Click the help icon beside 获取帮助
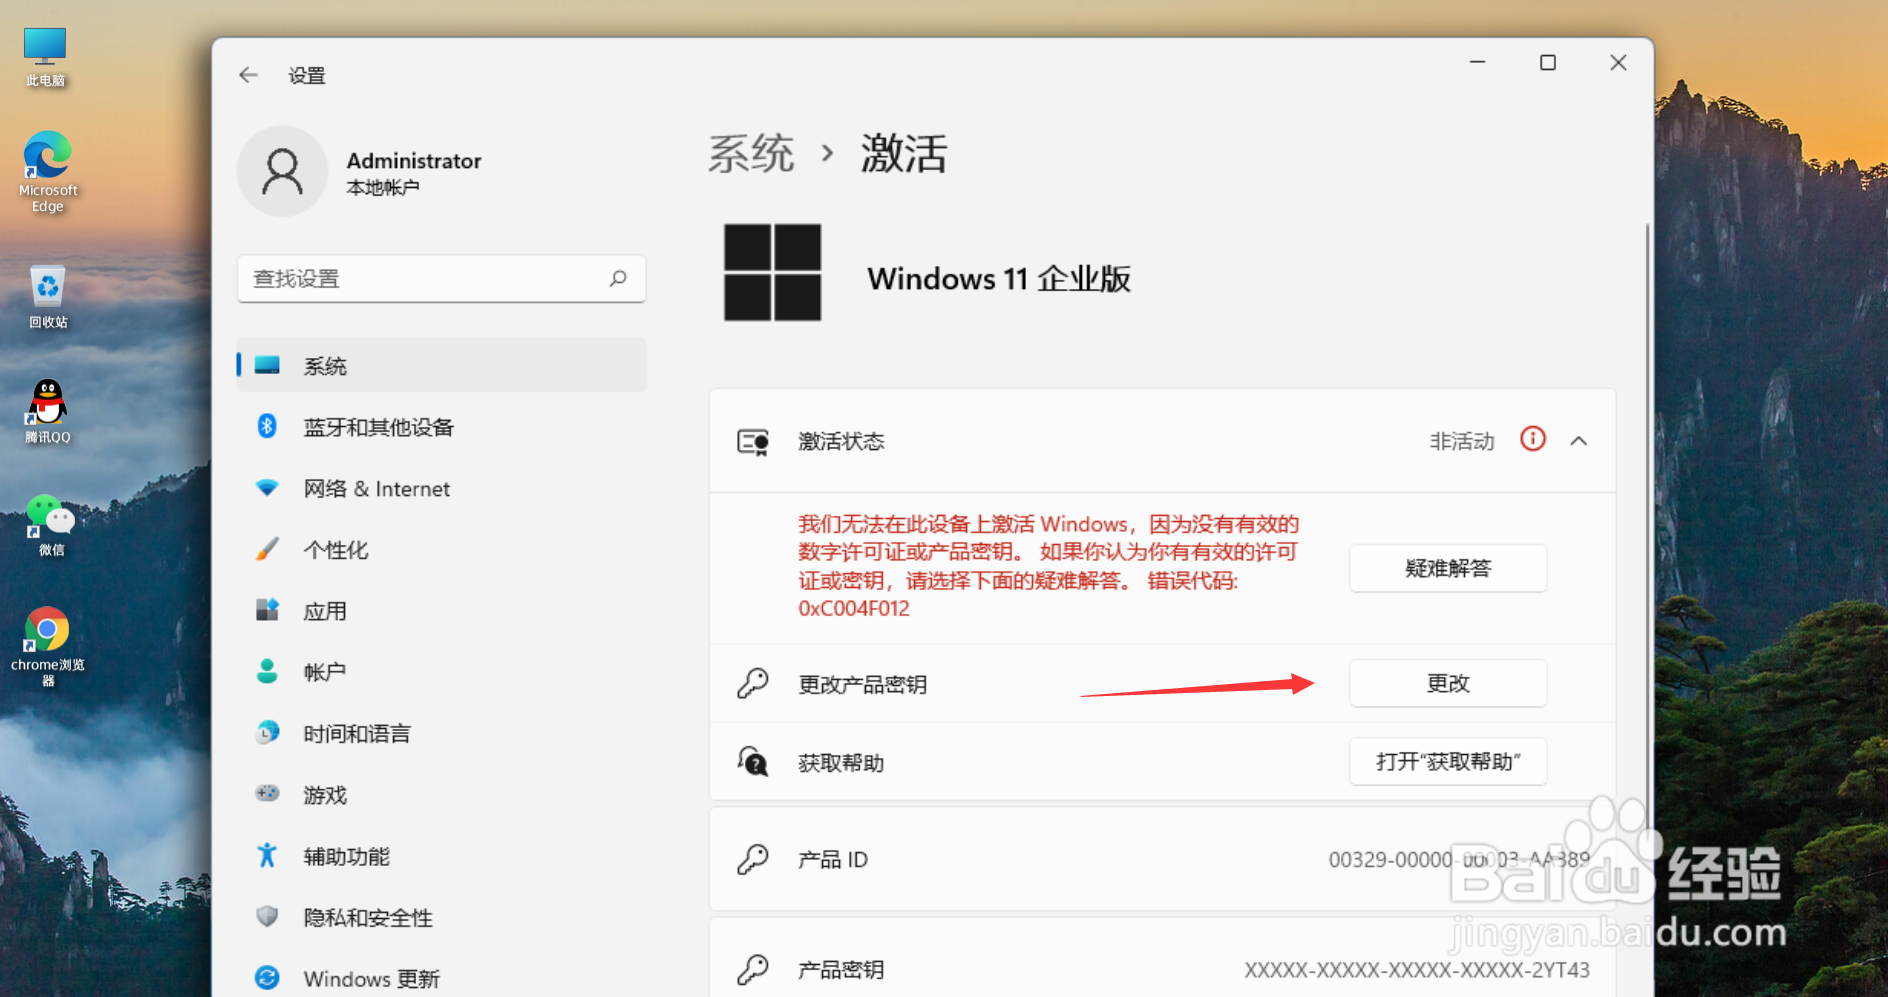The width and height of the screenshot is (1888, 997). [753, 762]
